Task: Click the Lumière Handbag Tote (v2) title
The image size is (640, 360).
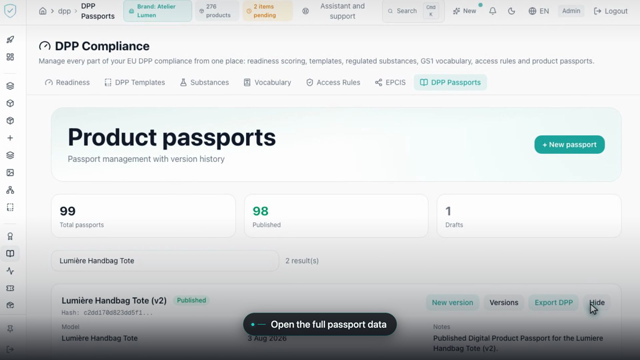Action: click(x=114, y=301)
